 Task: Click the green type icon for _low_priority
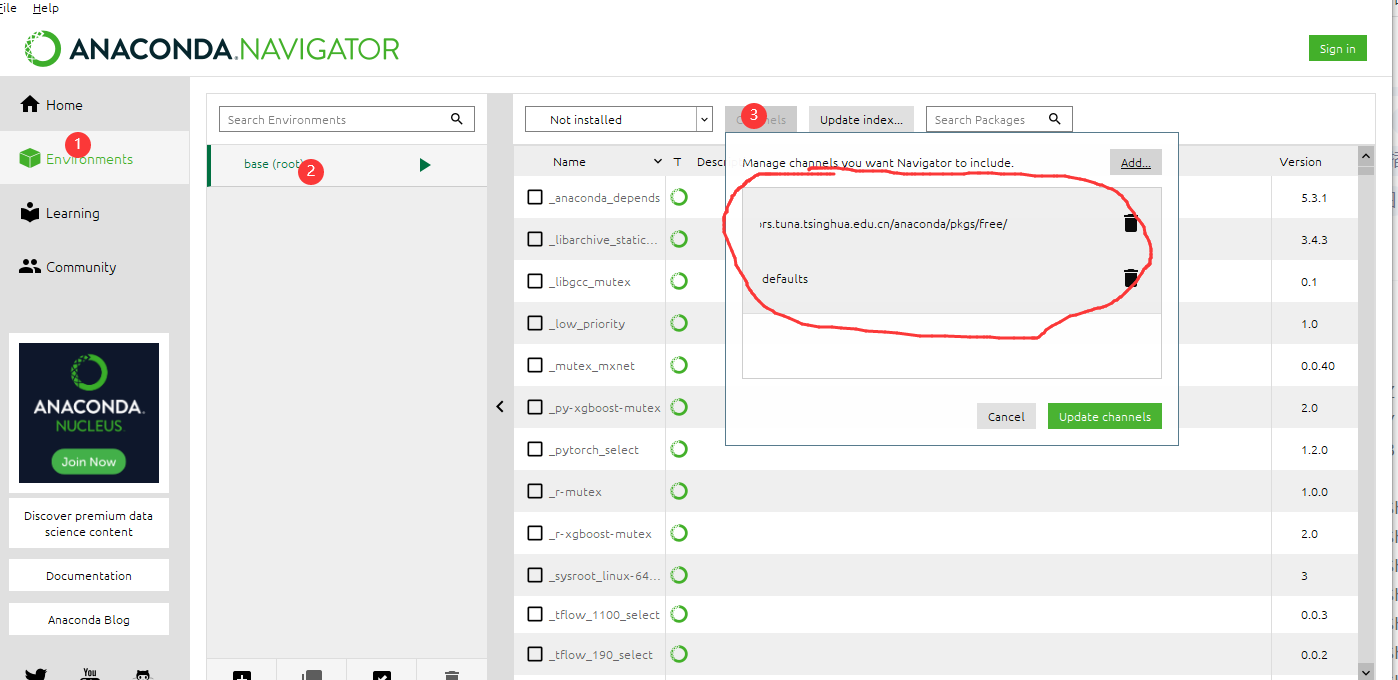(679, 323)
